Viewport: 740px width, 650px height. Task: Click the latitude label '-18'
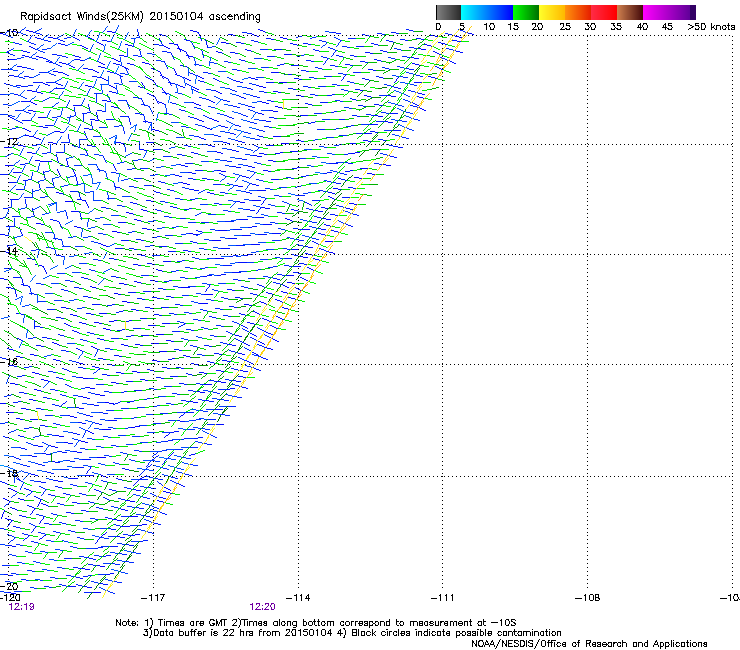coord(9,473)
